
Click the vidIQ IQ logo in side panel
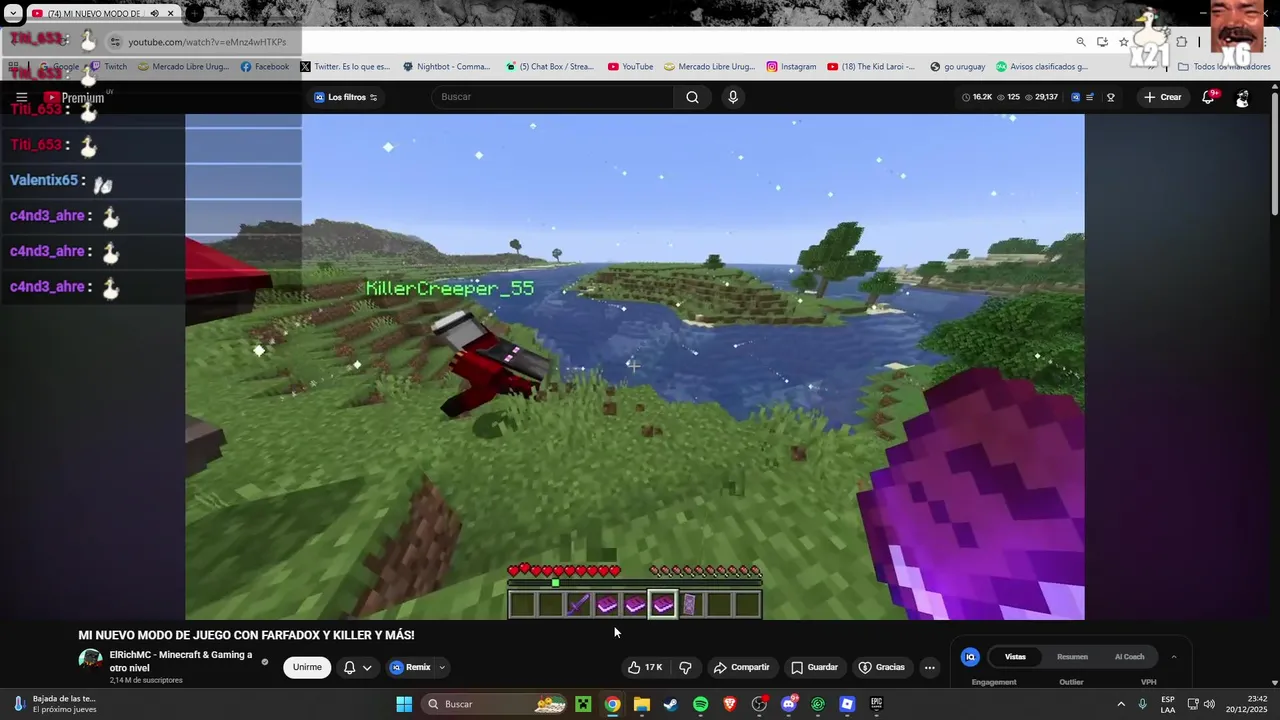tap(969, 657)
